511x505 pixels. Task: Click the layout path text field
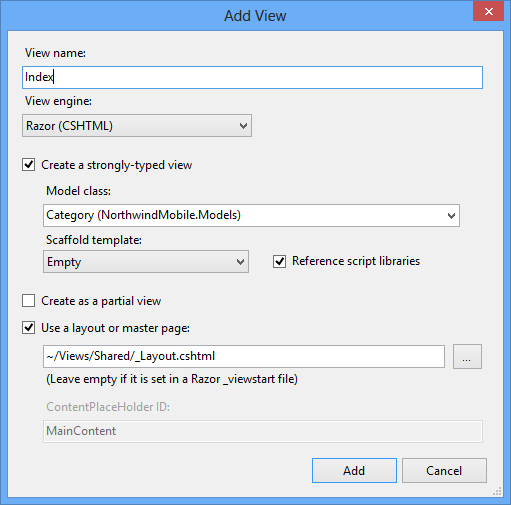pos(244,356)
